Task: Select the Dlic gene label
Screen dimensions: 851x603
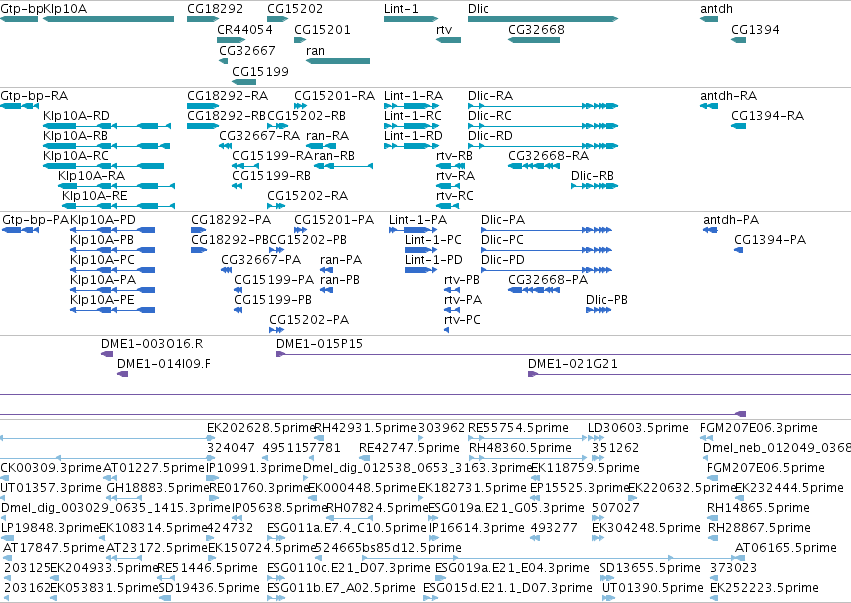Action: point(478,9)
